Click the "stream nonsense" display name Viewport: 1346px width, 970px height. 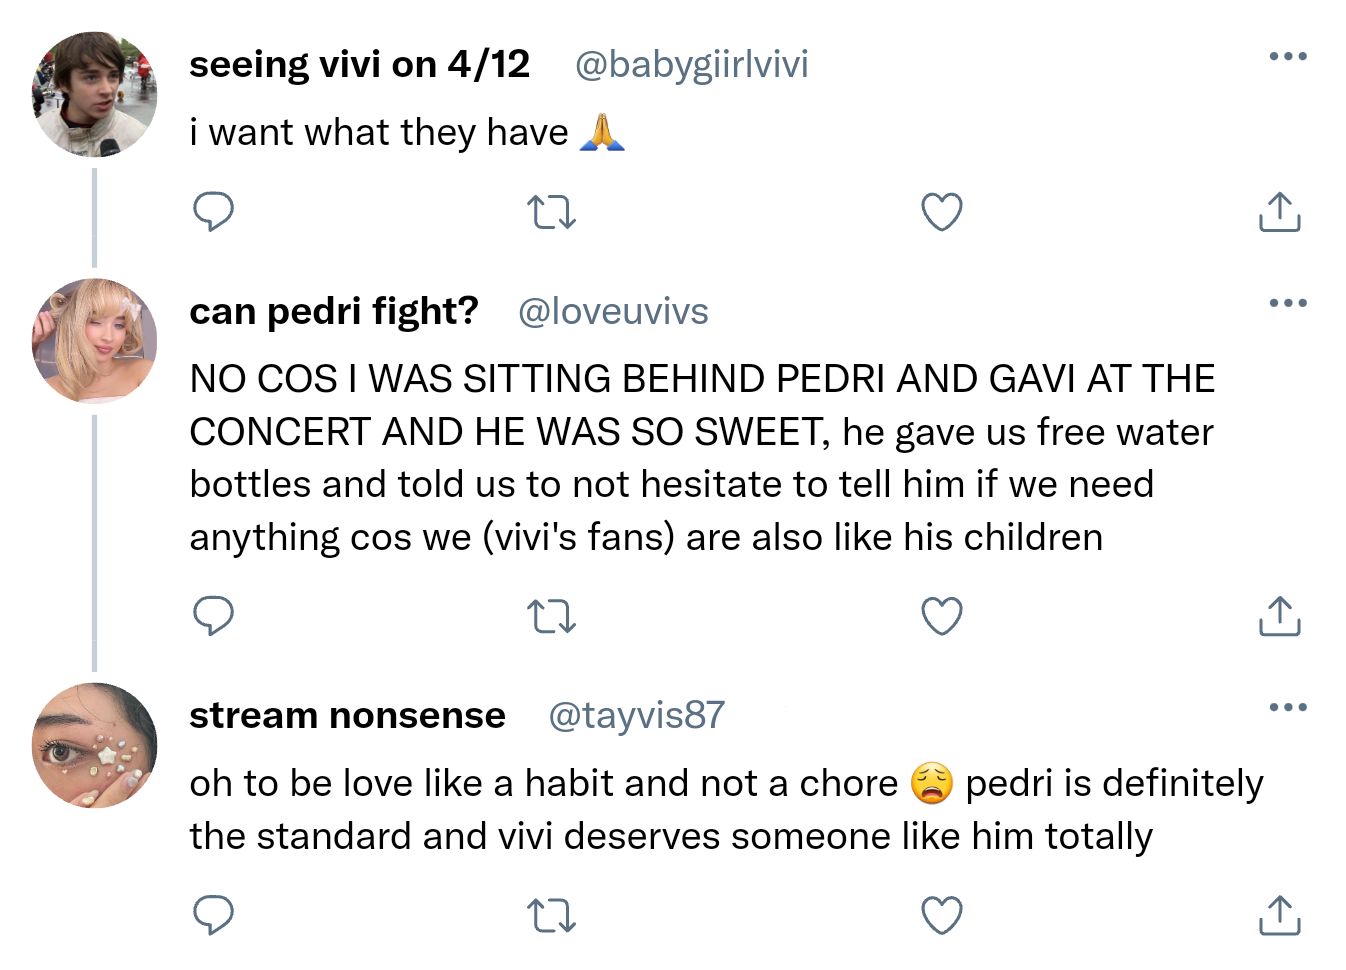pos(347,716)
